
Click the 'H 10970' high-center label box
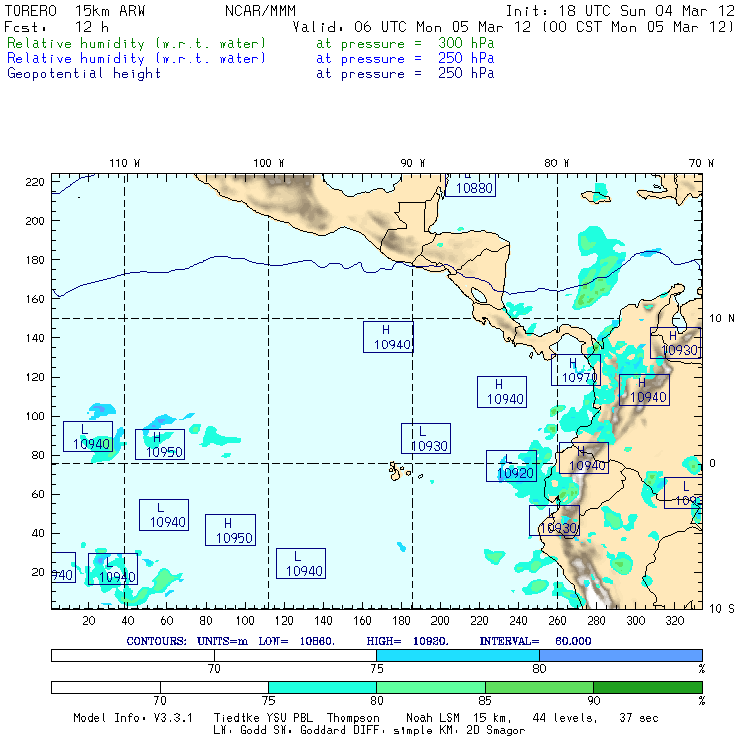click(x=576, y=370)
